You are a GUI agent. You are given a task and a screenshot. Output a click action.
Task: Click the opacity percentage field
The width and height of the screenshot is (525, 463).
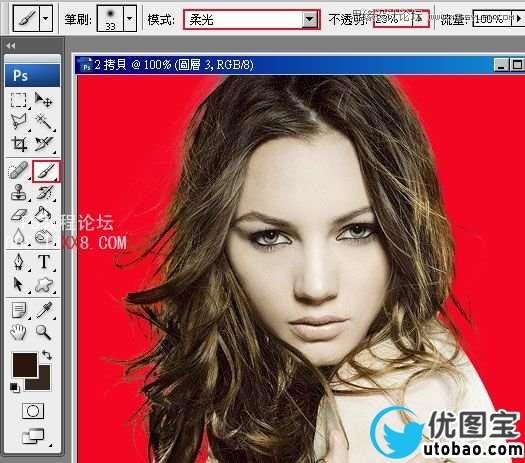[x=393, y=19]
